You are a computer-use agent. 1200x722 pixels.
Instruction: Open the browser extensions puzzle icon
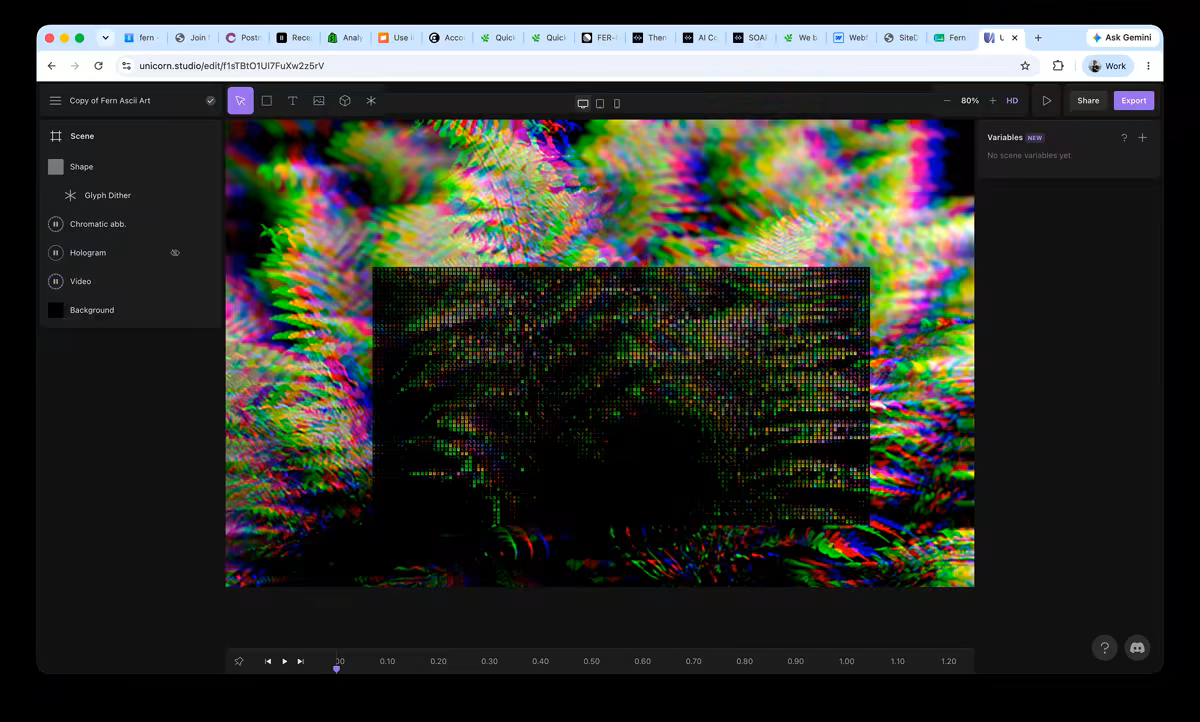[x=1058, y=66]
